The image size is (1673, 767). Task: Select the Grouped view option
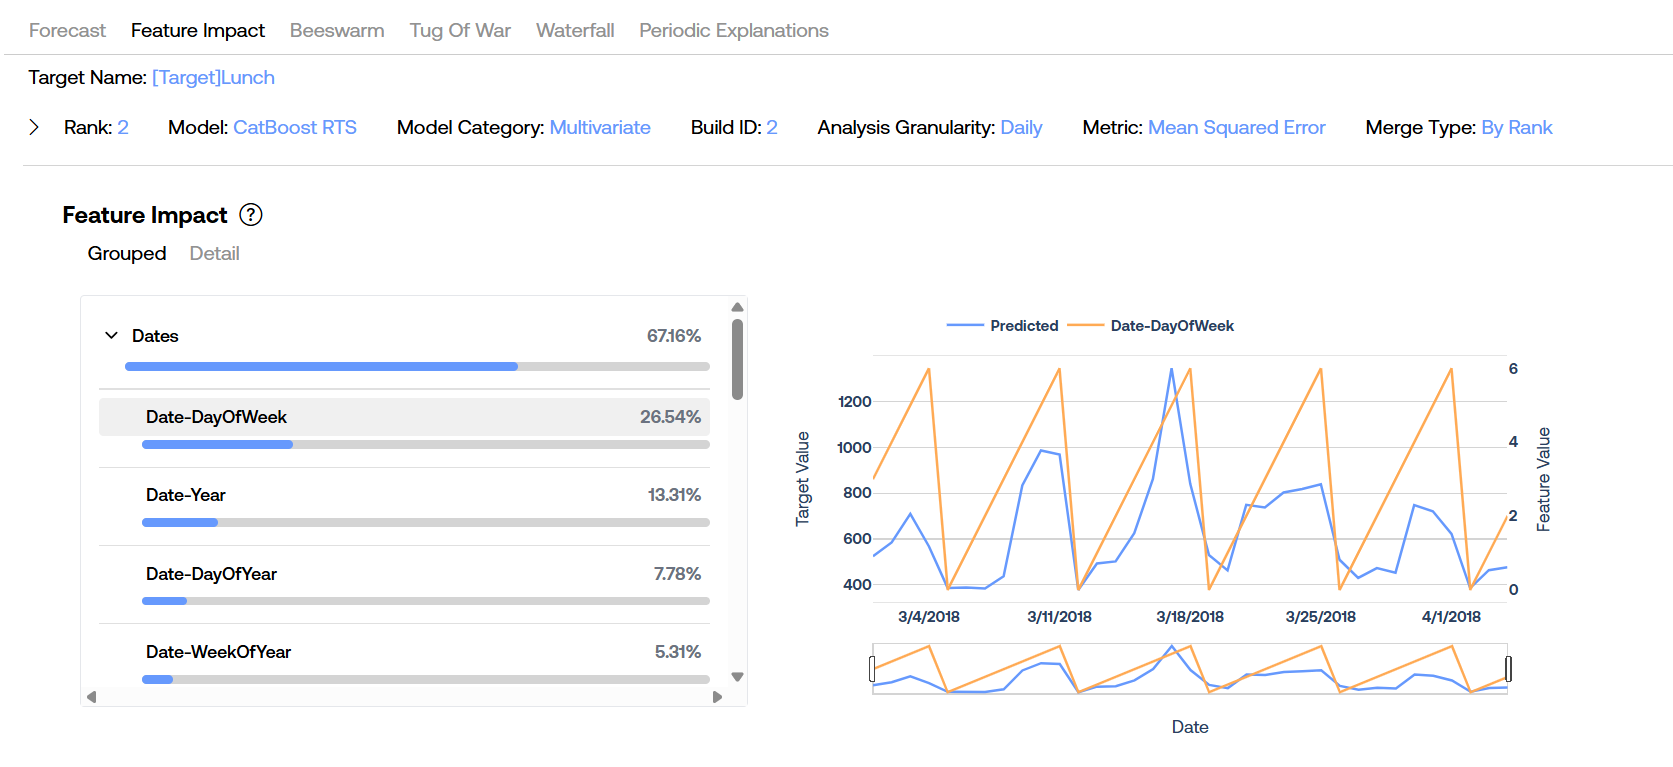point(127,253)
